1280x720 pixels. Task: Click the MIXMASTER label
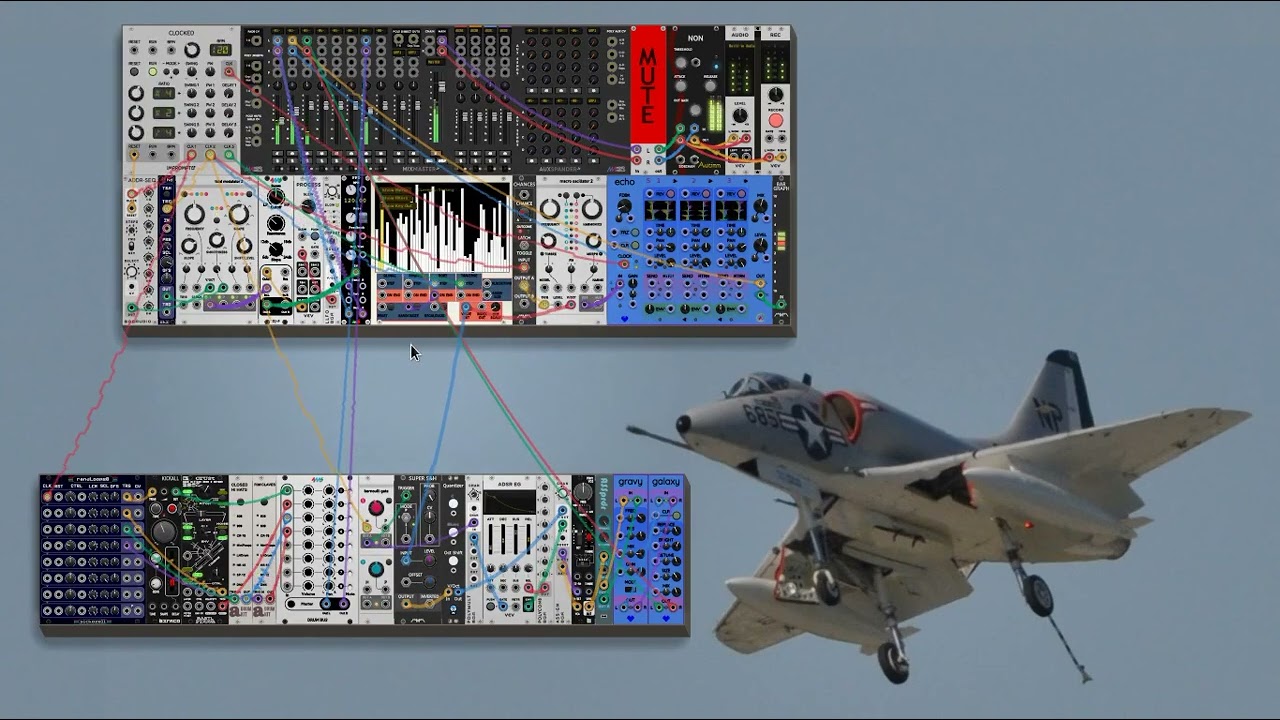point(420,169)
